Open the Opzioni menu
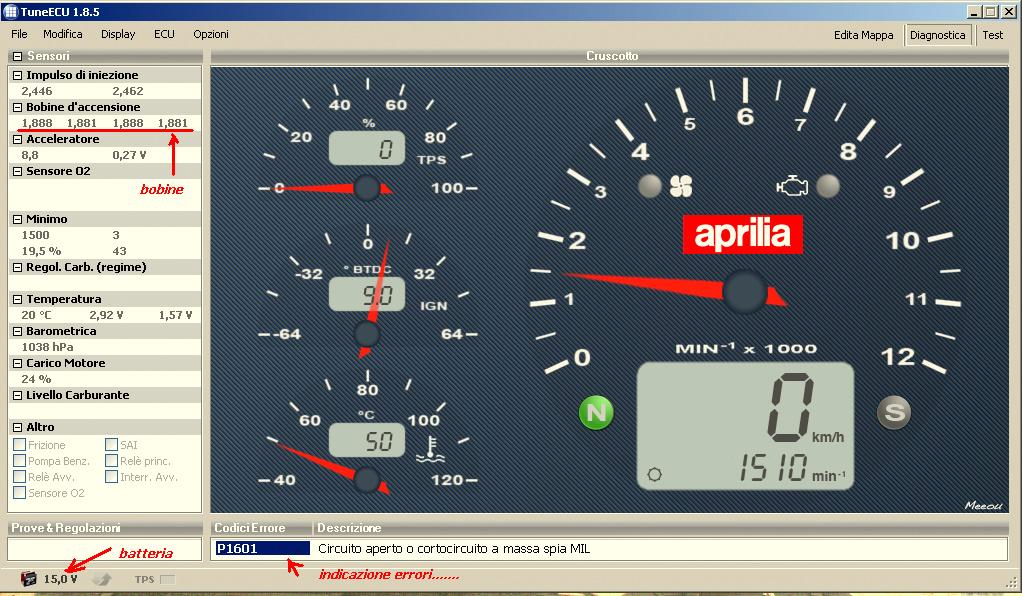The image size is (1022, 596). 211,34
